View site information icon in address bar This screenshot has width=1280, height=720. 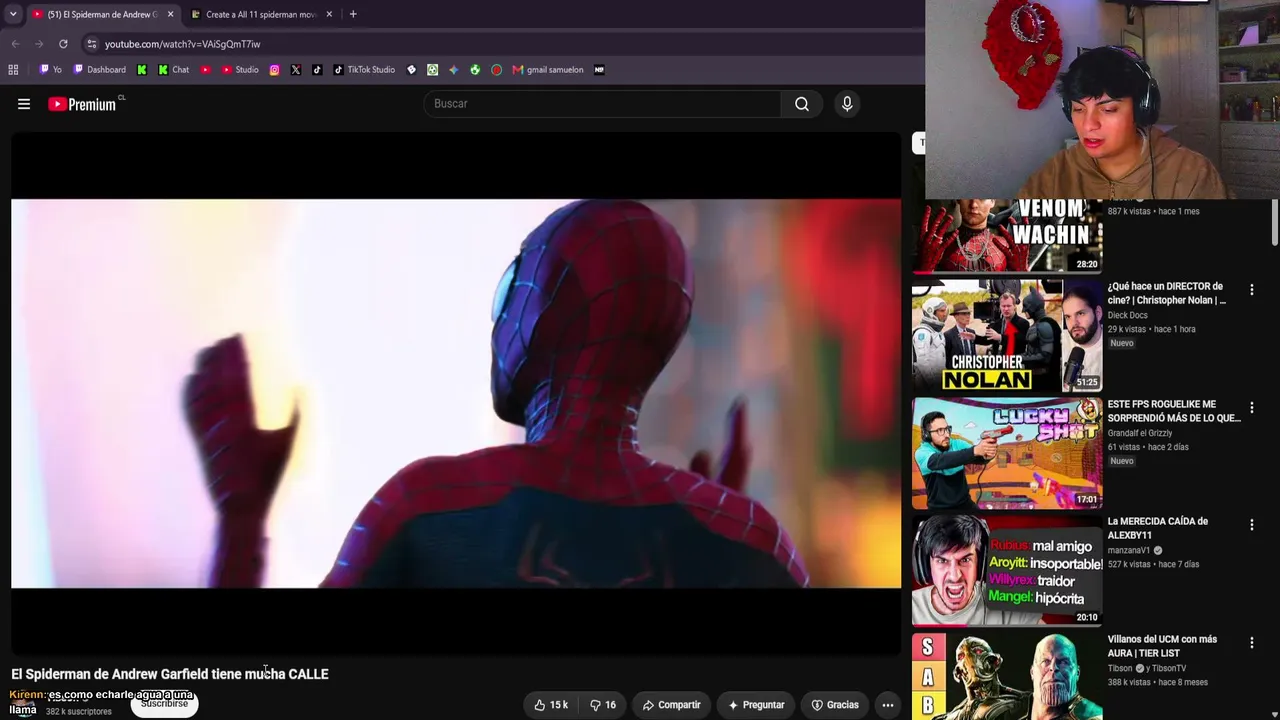tap(91, 44)
